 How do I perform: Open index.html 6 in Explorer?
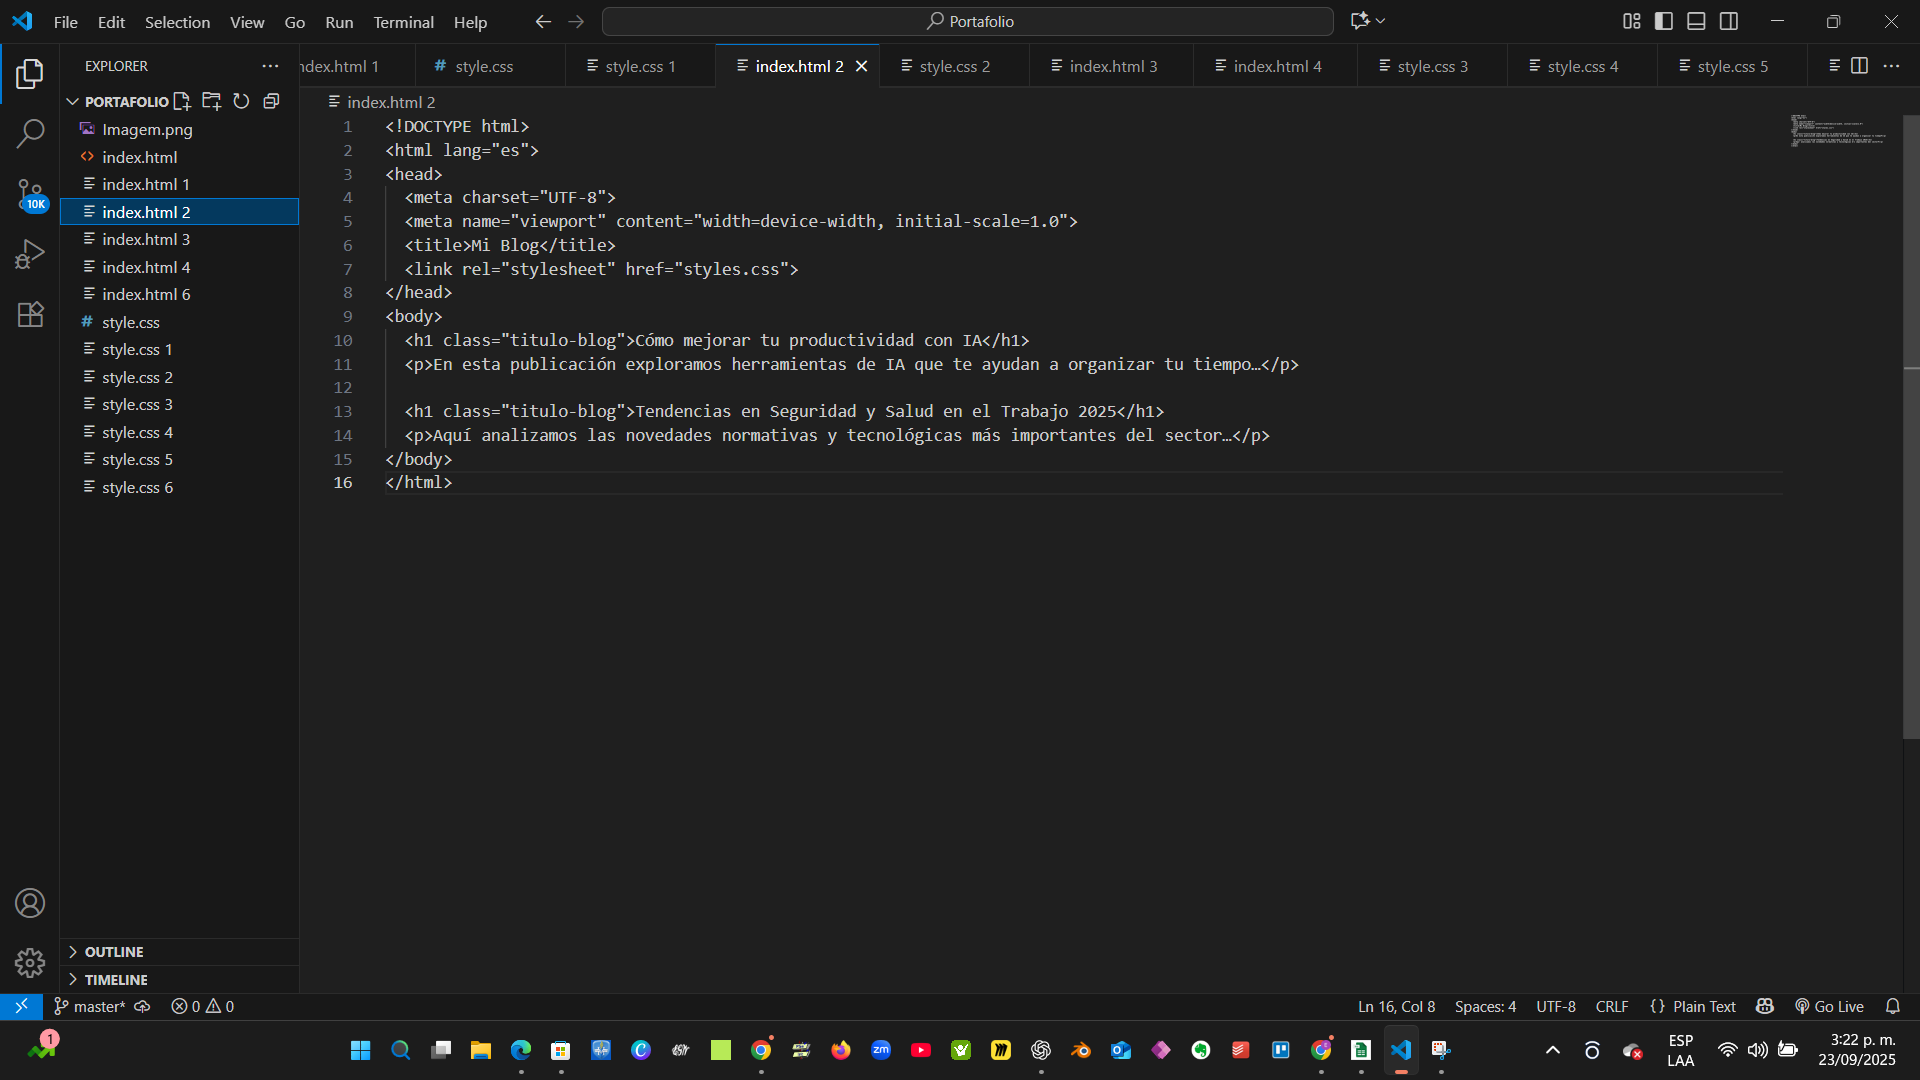coord(180,294)
